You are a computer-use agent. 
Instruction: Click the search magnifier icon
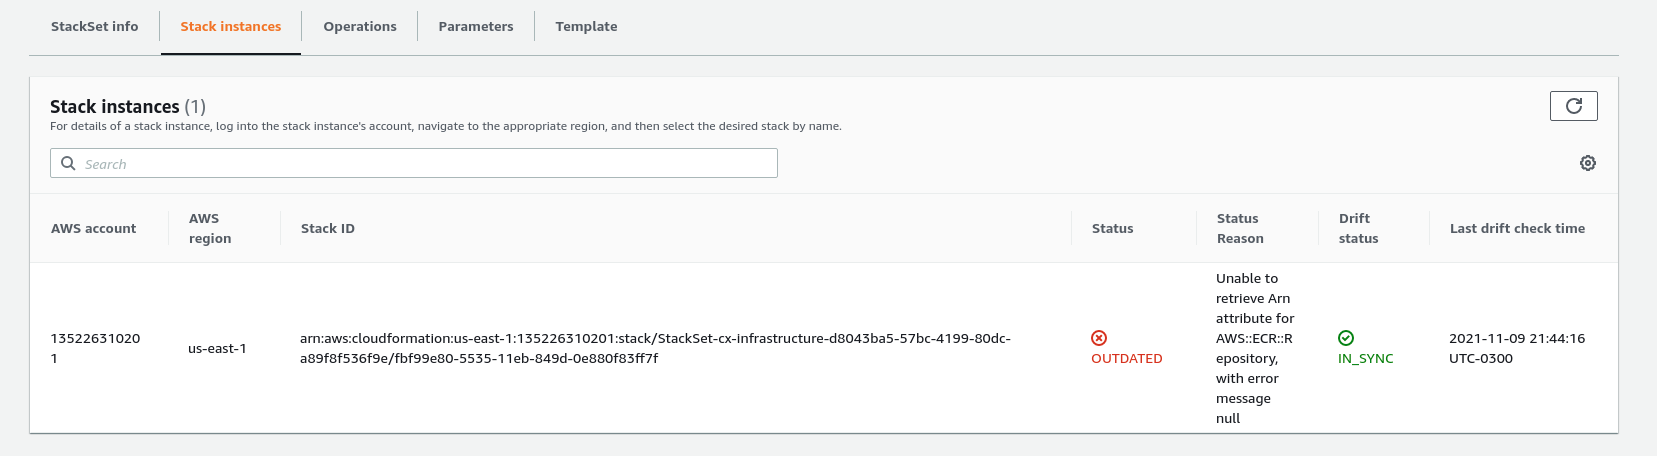[x=68, y=163]
